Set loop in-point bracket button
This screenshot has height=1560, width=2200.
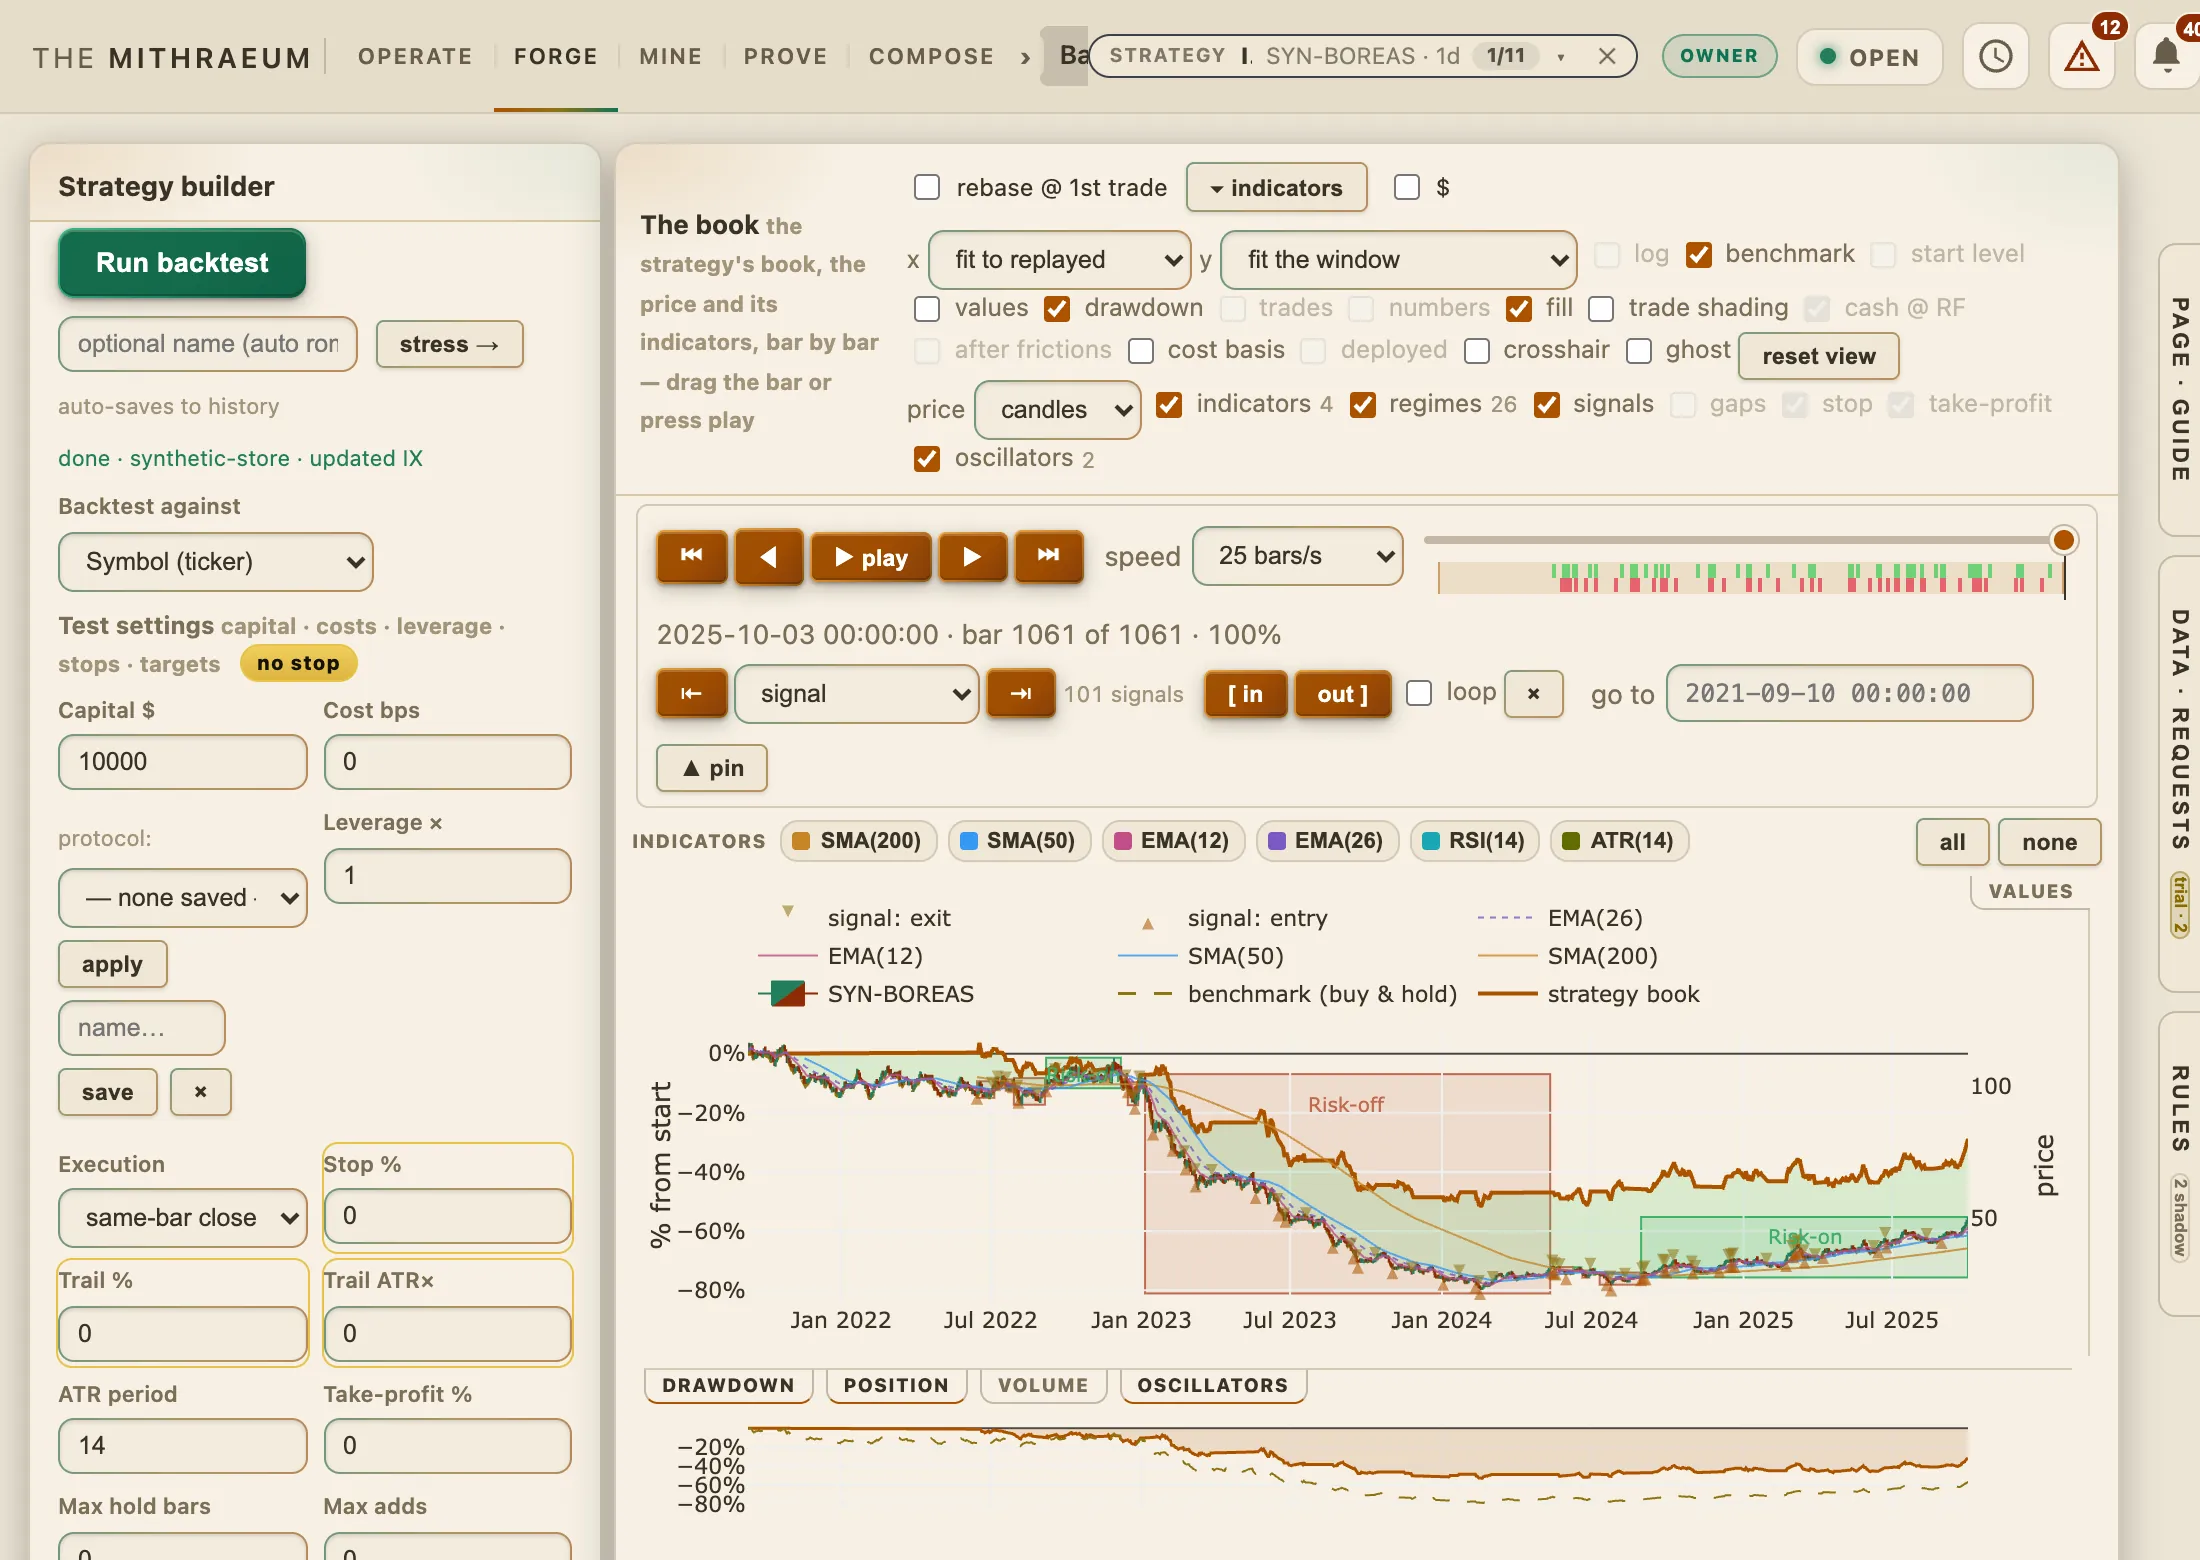click(x=1245, y=694)
